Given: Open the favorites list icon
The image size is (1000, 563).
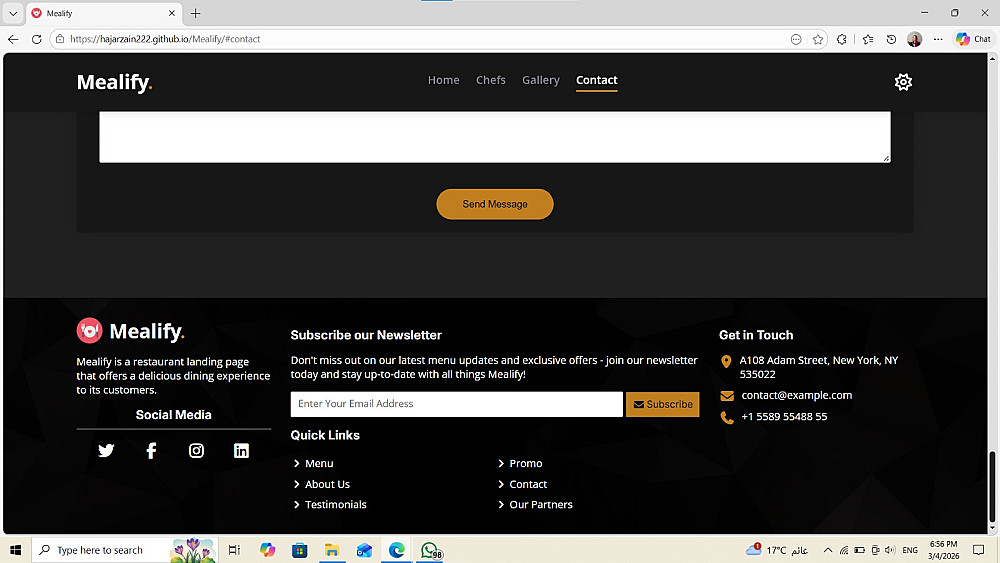Looking at the screenshot, I should pyautogui.click(x=868, y=40).
